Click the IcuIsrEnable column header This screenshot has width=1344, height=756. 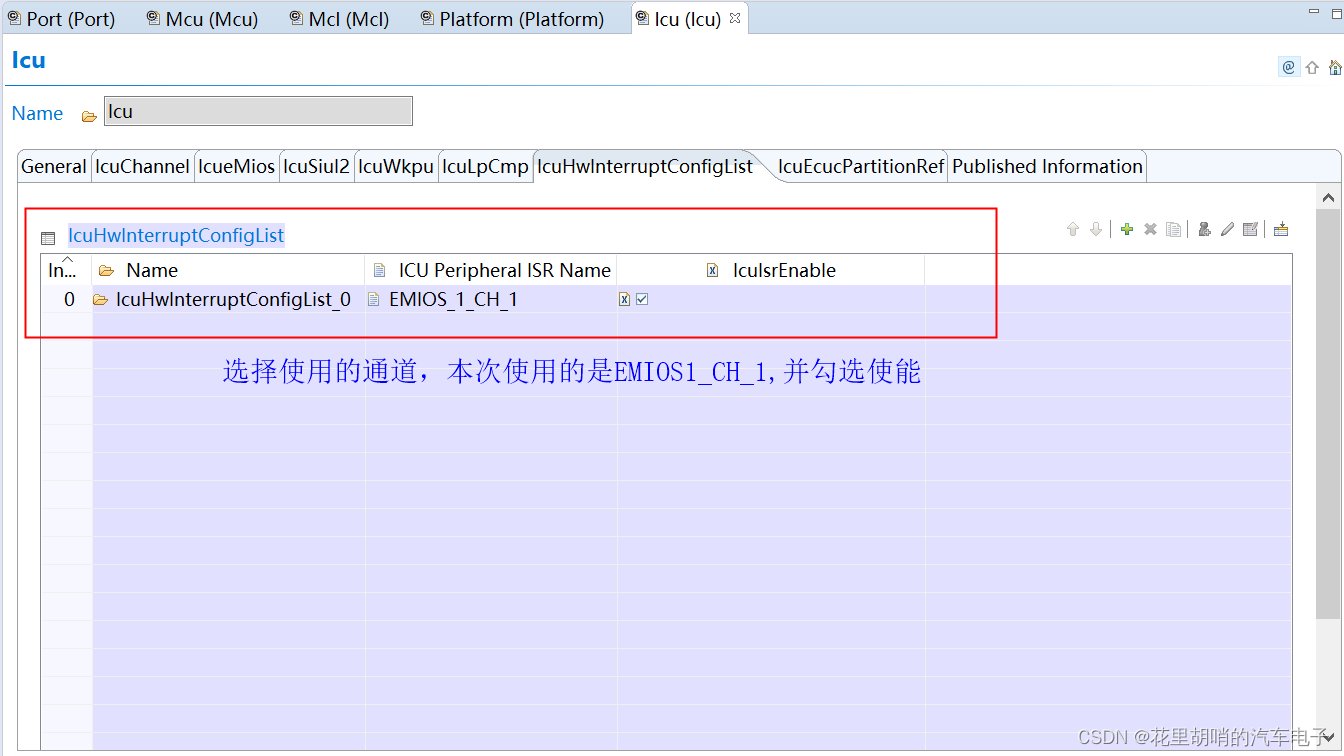point(771,270)
